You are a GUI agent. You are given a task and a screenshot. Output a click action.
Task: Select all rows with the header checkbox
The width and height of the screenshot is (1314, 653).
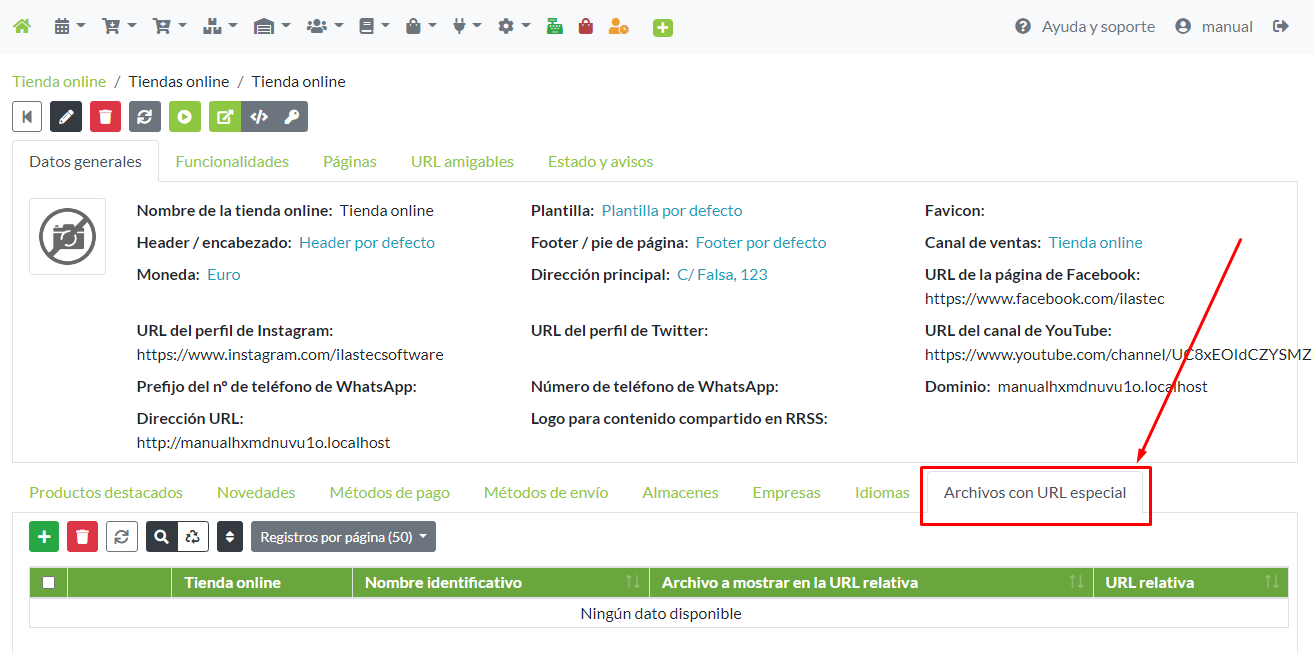tap(47, 582)
